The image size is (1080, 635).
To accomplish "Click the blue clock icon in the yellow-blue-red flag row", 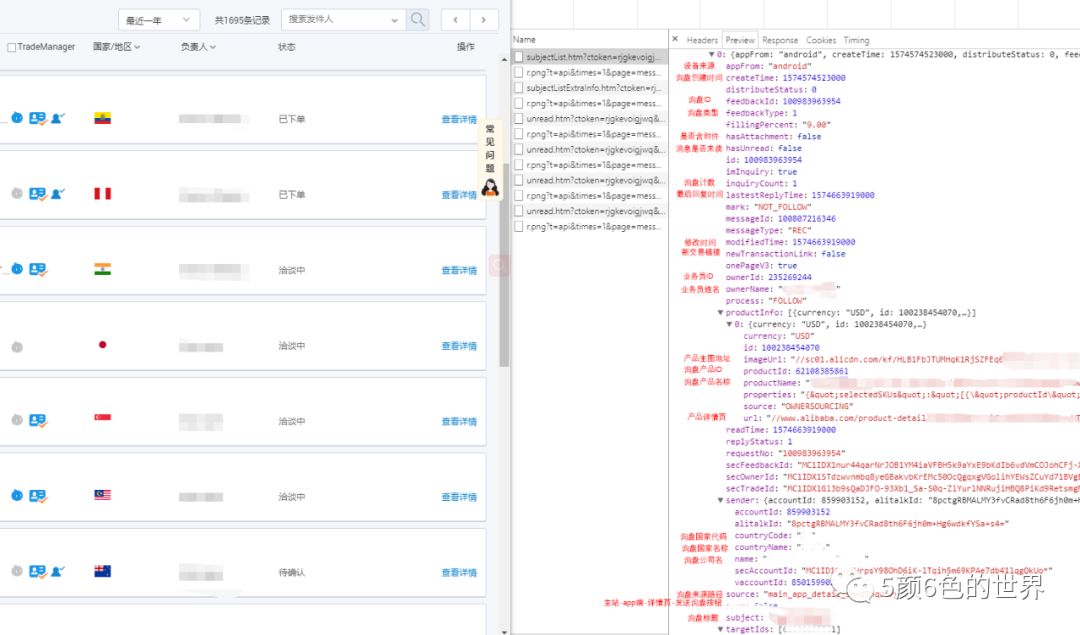I will pos(17,118).
